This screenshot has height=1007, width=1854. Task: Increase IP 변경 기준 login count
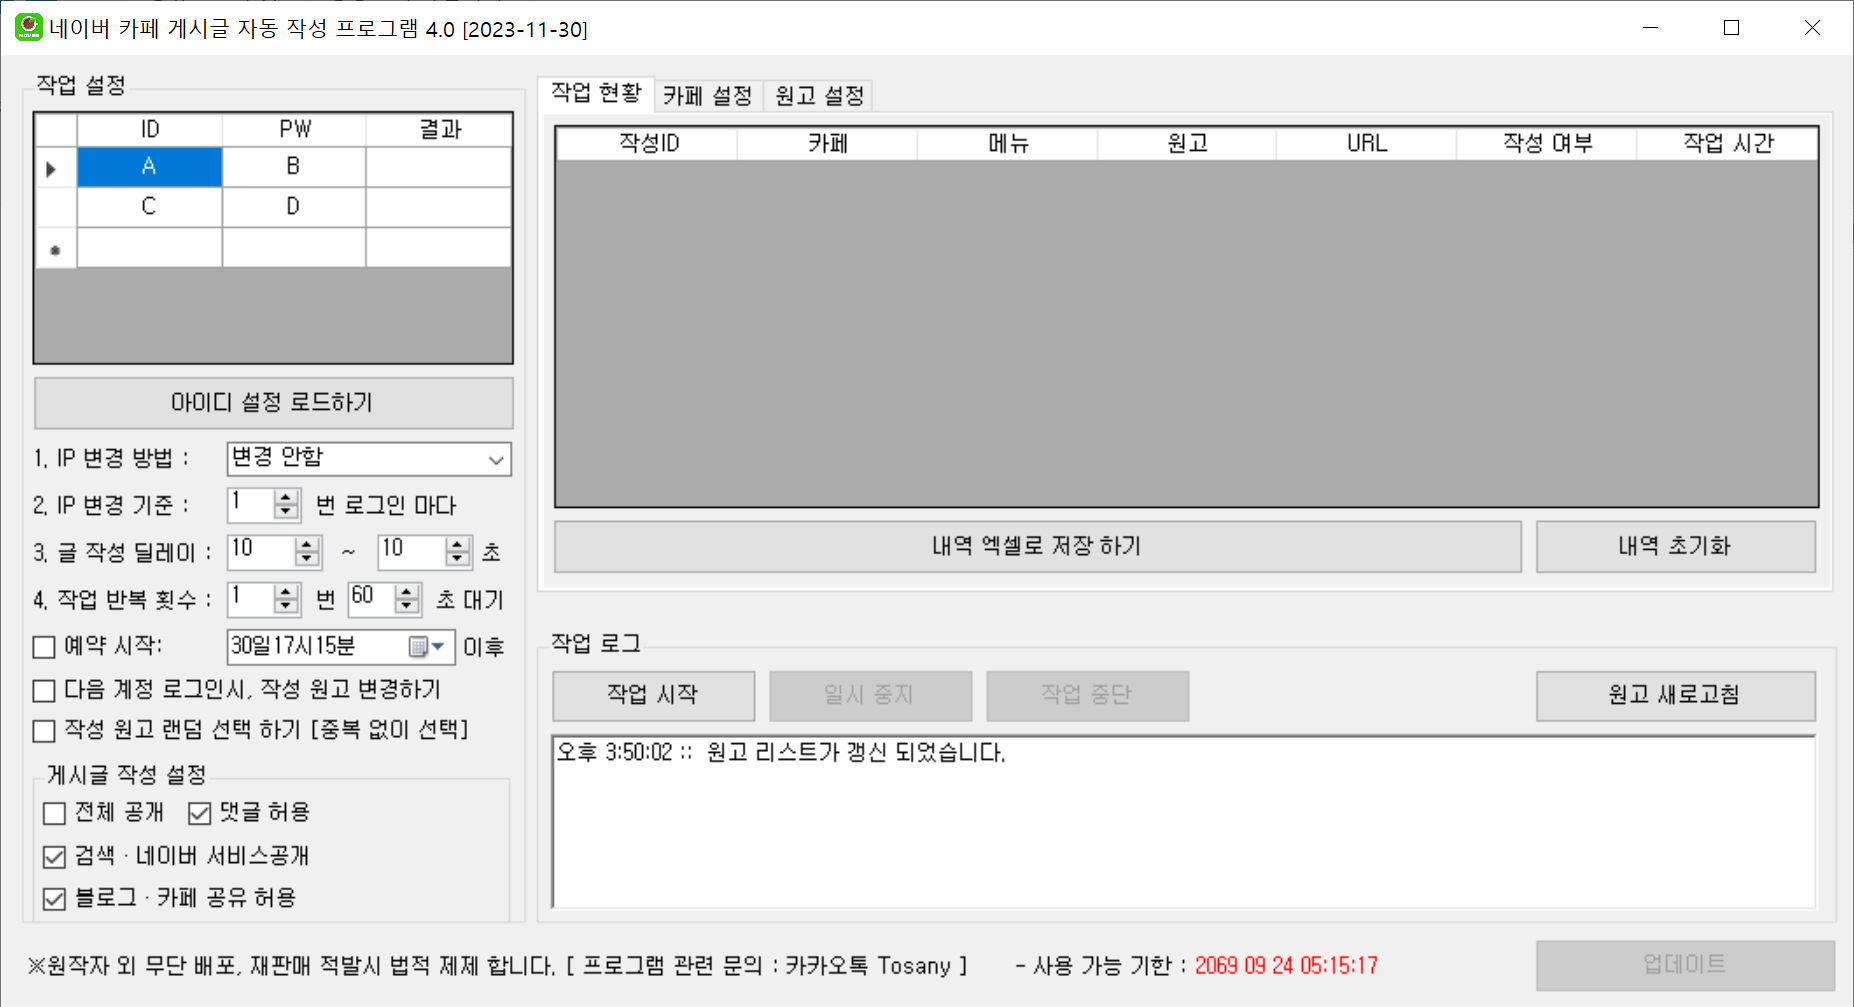[x=286, y=497]
